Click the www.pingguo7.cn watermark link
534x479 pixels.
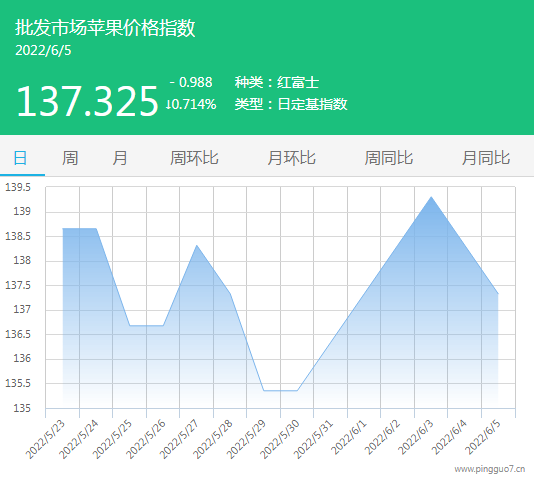point(490,469)
